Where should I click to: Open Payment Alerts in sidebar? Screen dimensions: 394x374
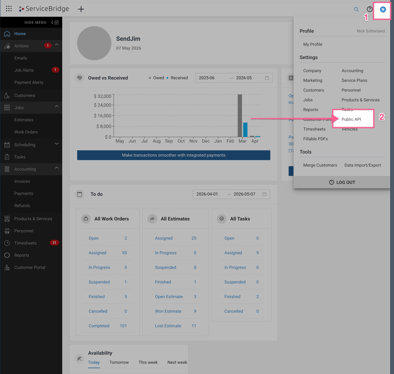tap(28, 82)
